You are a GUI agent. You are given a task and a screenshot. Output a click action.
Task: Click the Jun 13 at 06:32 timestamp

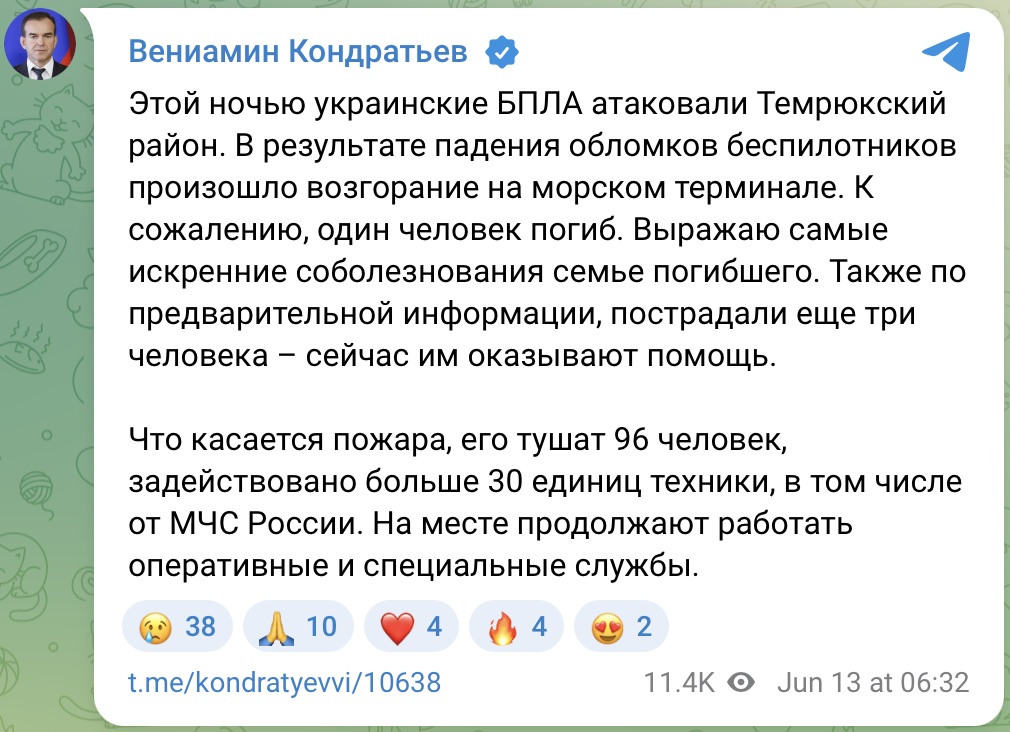click(x=873, y=682)
